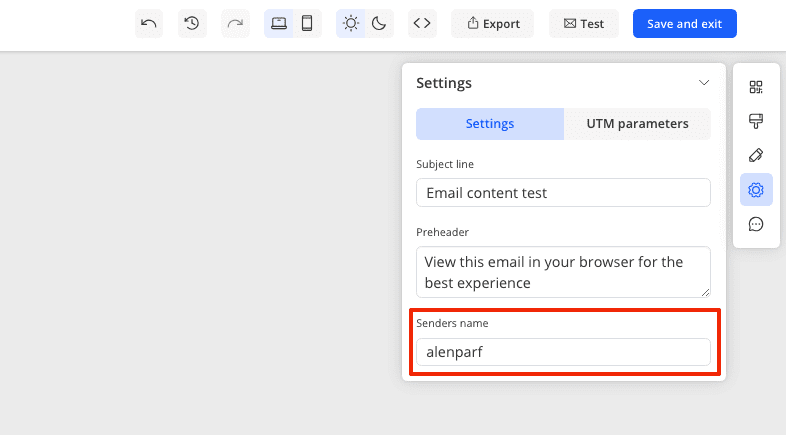Click the Subject line input field
Viewport: 786px width, 435px height.
(563, 192)
